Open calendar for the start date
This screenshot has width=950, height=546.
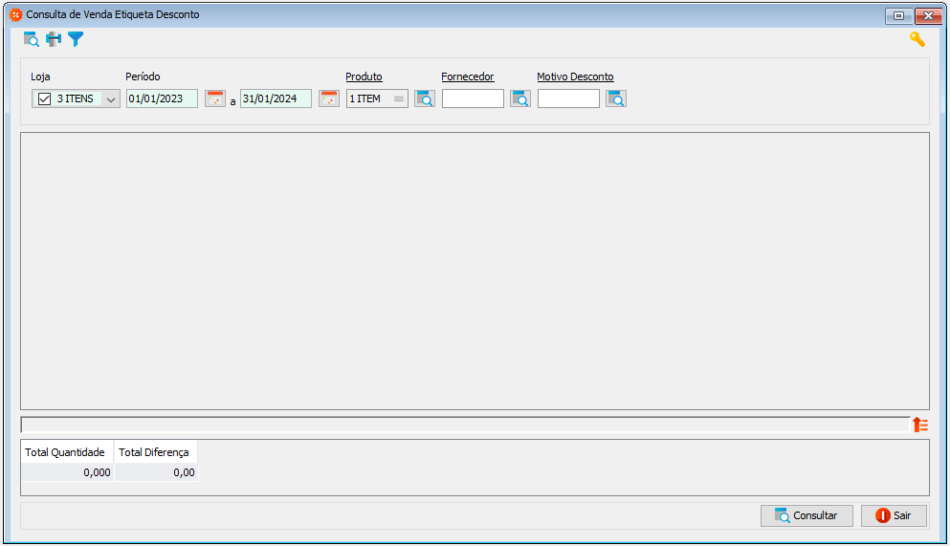click(x=215, y=99)
